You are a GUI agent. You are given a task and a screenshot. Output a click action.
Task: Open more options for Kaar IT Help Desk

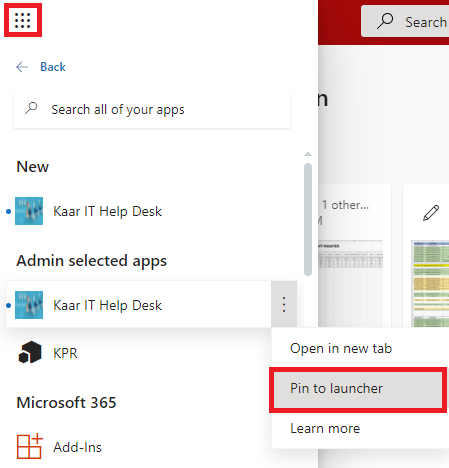coord(284,304)
